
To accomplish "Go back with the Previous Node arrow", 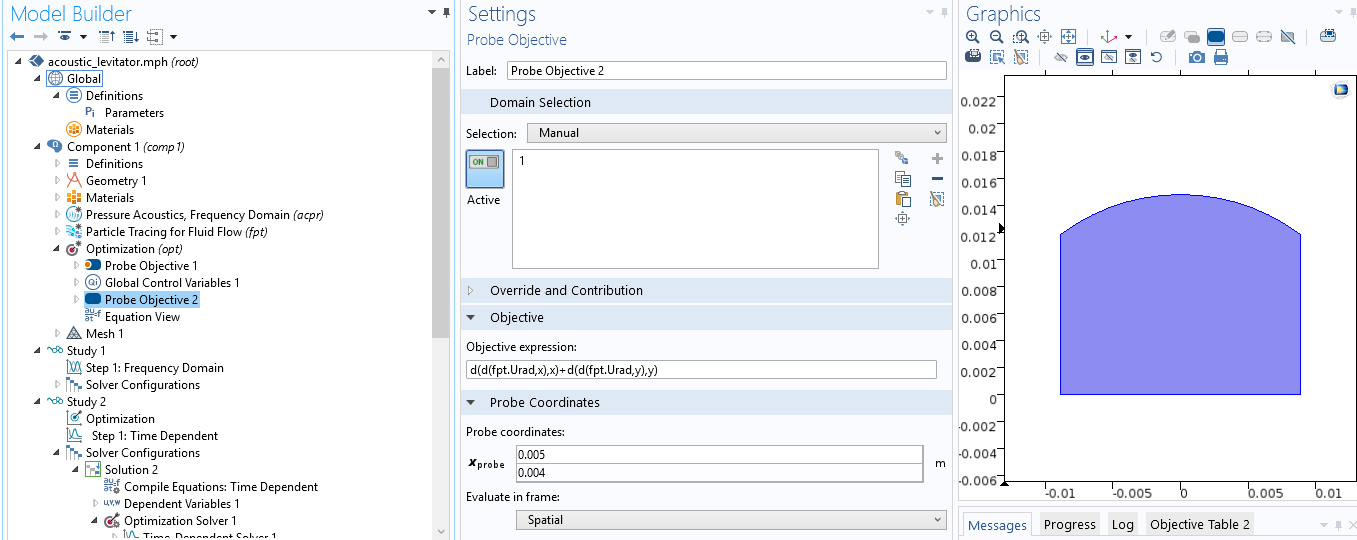I will (x=17, y=37).
